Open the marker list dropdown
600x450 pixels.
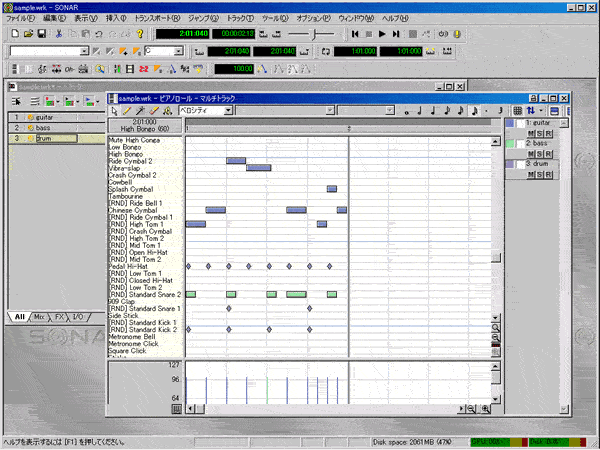coord(85,51)
